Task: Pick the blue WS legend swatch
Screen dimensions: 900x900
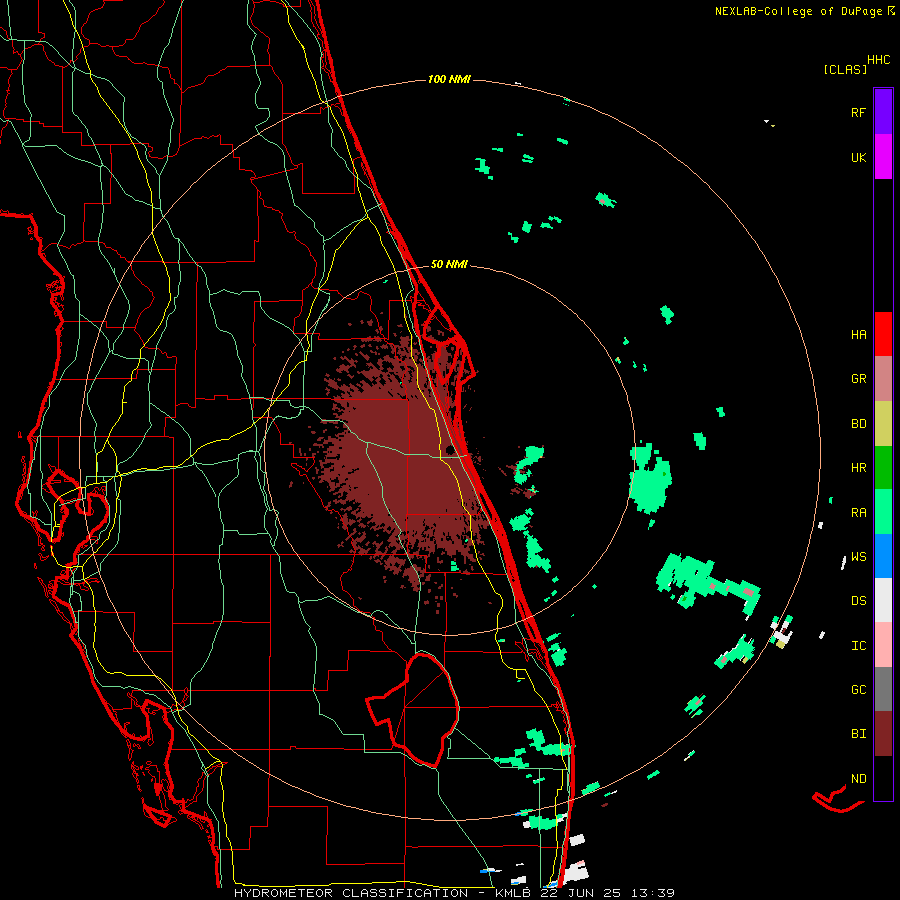Action: tap(883, 556)
